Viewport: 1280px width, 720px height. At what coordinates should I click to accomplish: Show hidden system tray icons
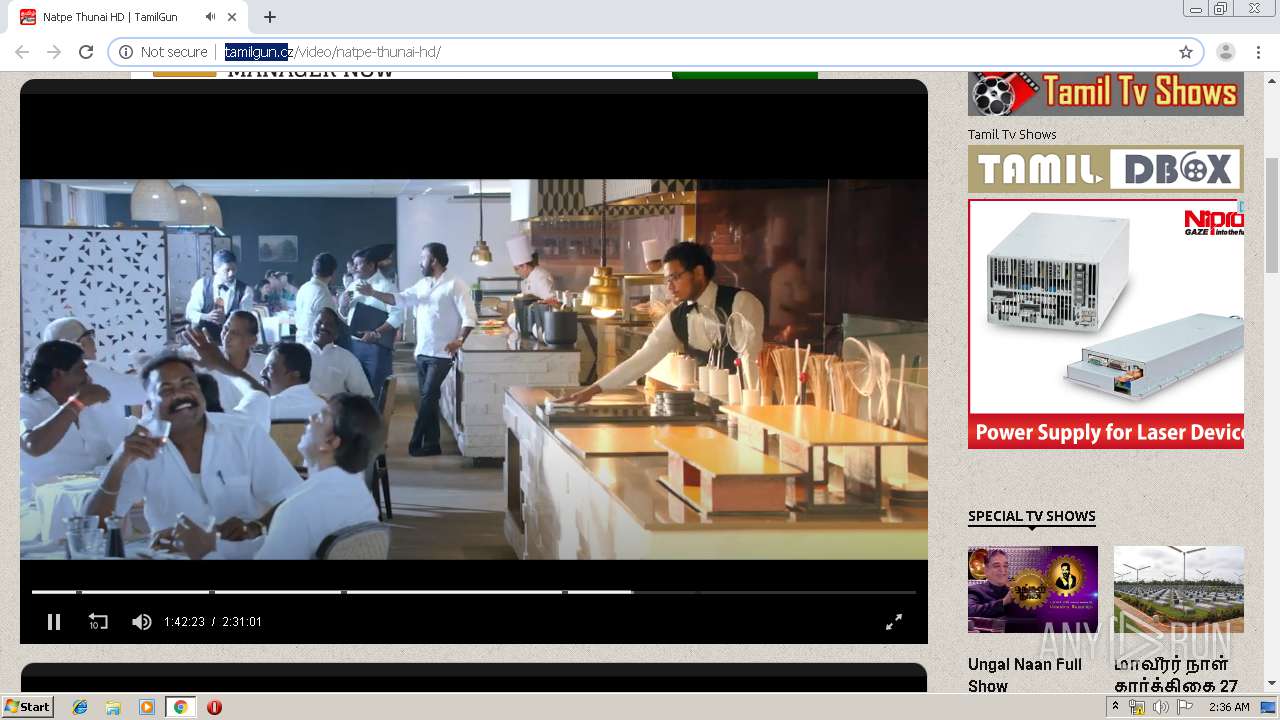pos(1115,707)
